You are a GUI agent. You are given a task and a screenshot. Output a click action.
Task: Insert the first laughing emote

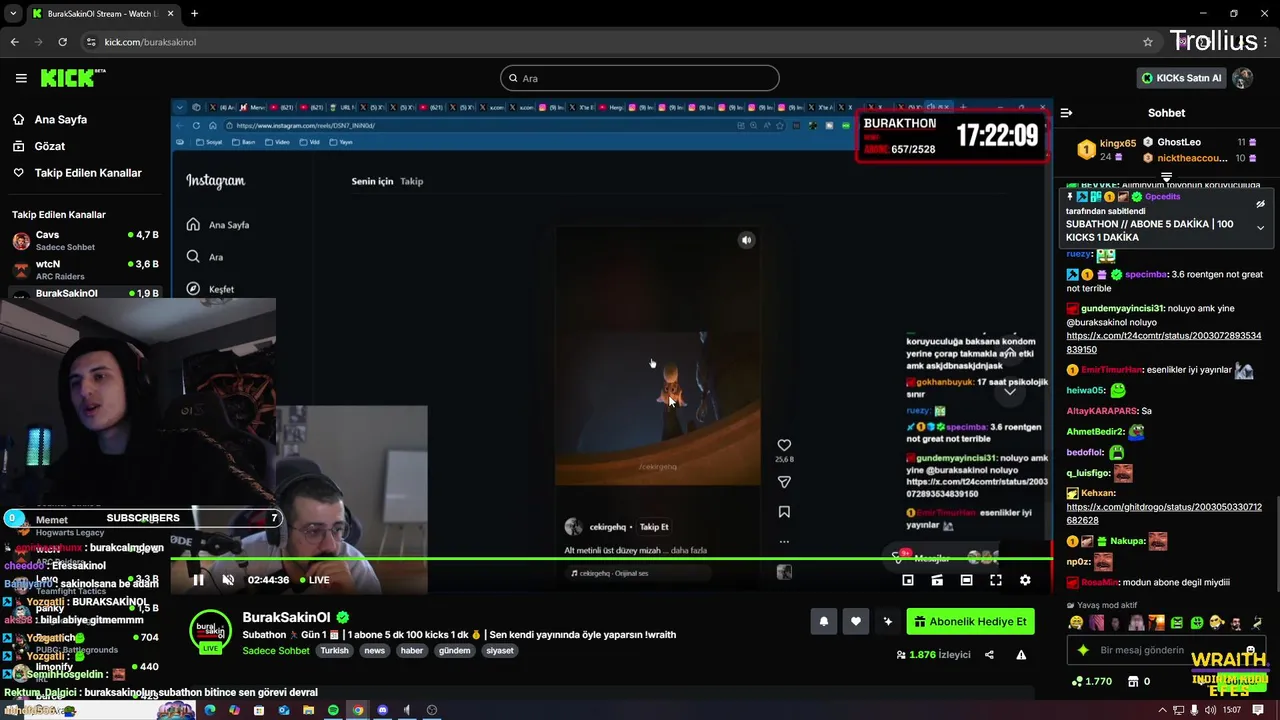[1076, 623]
